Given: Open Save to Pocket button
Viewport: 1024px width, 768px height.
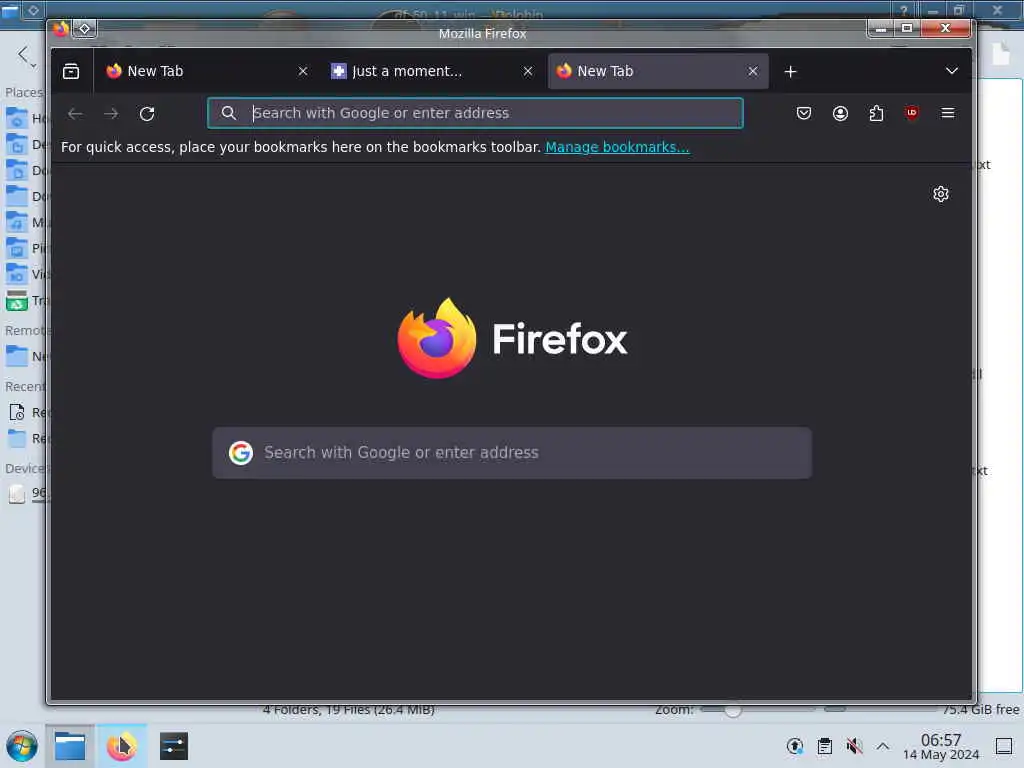Looking at the screenshot, I should 804,114.
